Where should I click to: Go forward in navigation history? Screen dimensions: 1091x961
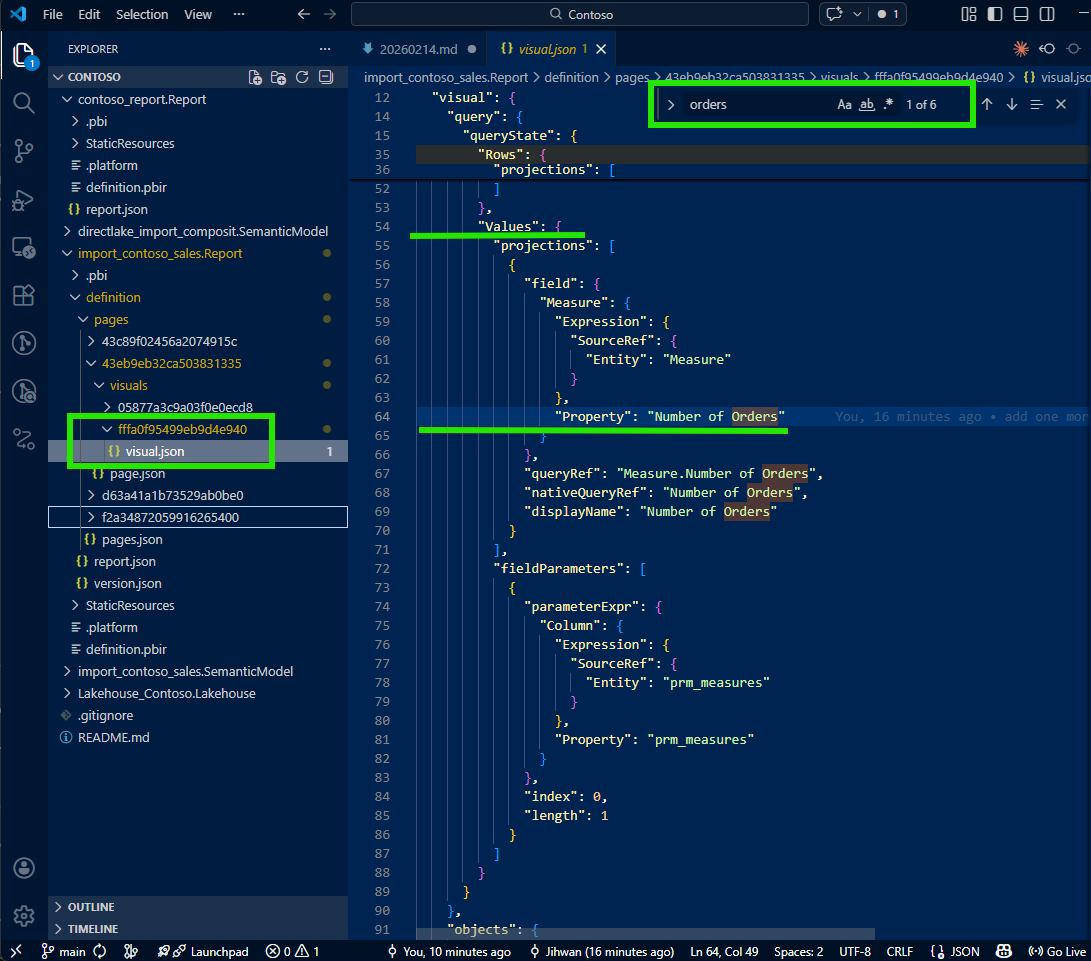(330, 14)
